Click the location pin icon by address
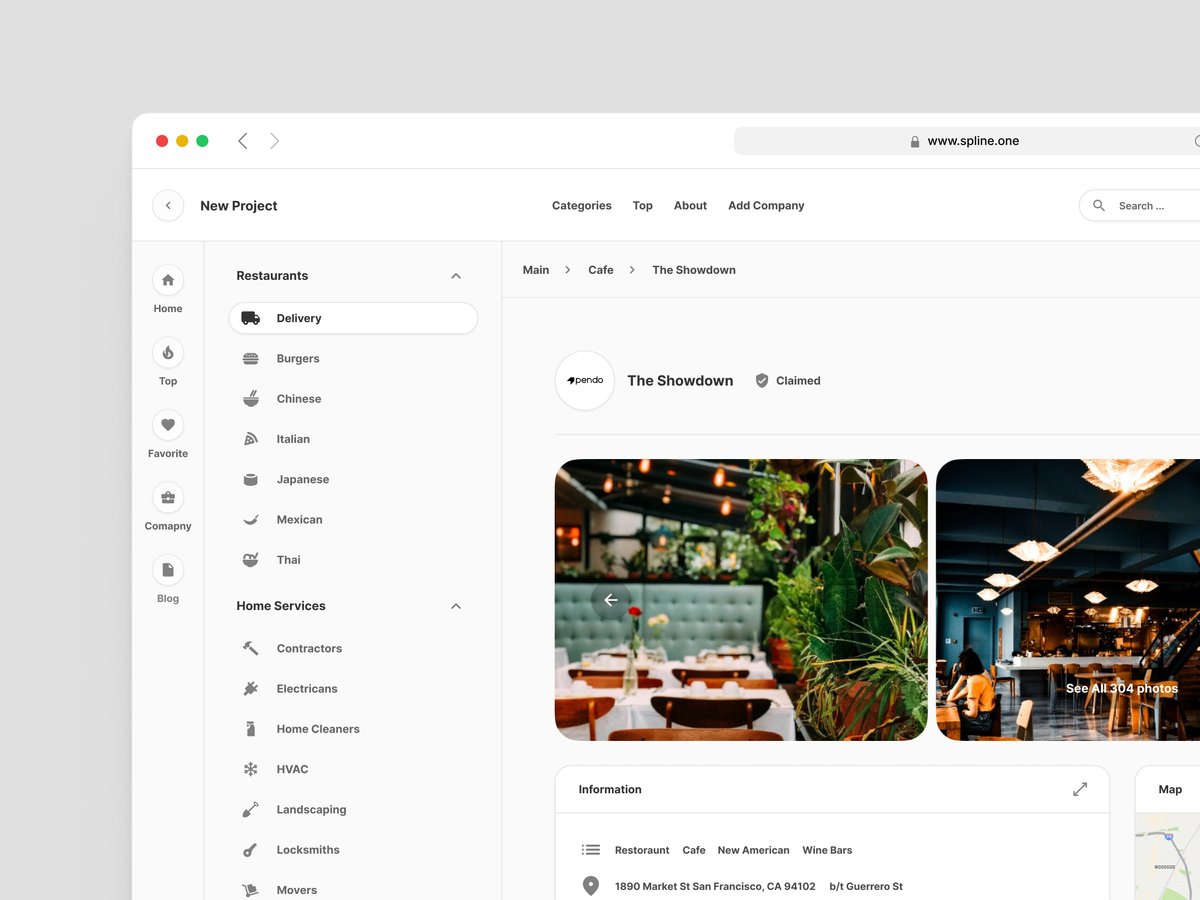Image resolution: width=1200 pixels, height=900 pixels. click(x=591, y=886)
